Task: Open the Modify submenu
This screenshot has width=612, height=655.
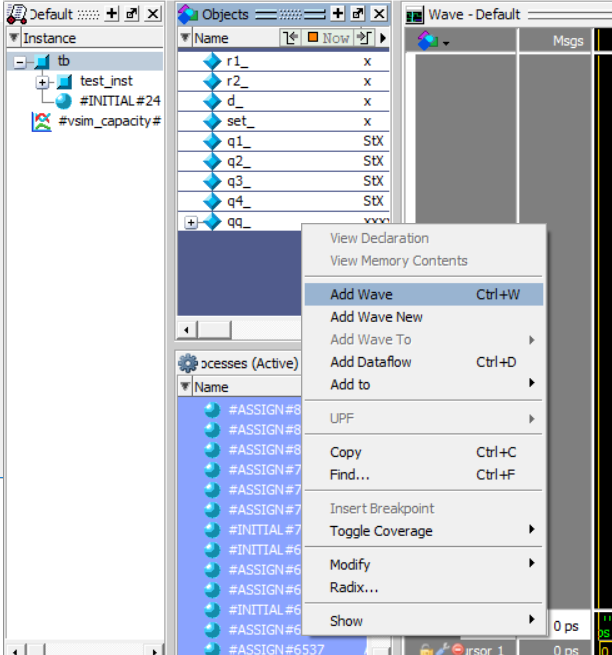Action: click(424, 565)
